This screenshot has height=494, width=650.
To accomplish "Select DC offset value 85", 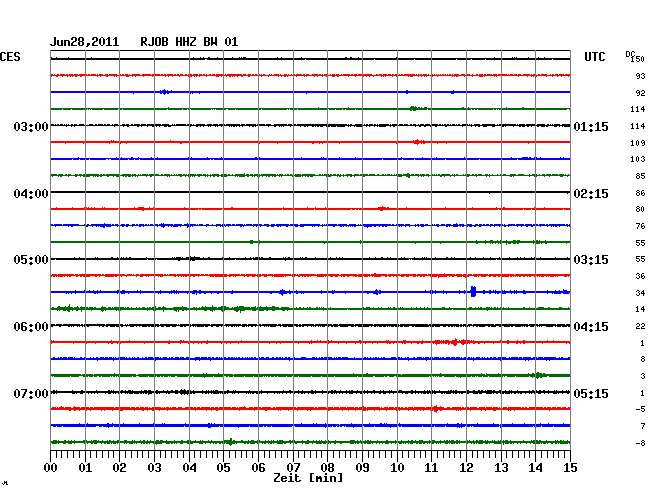I will 640,176.
